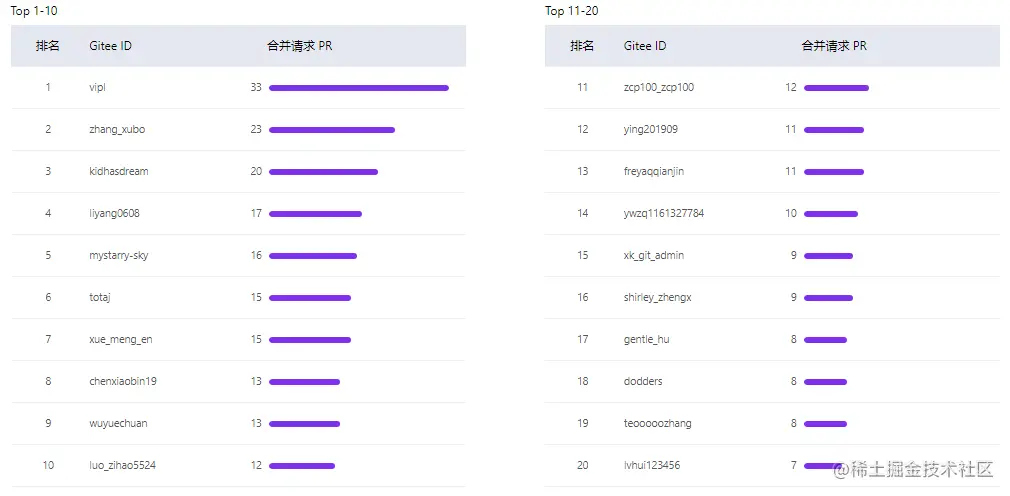Click the xue_meng_en username

pyautogui.click(x=121, y=339)
